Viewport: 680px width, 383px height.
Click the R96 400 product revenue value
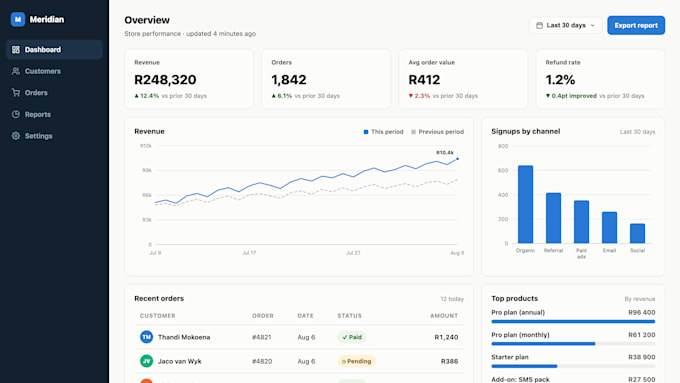pos(642,312)
